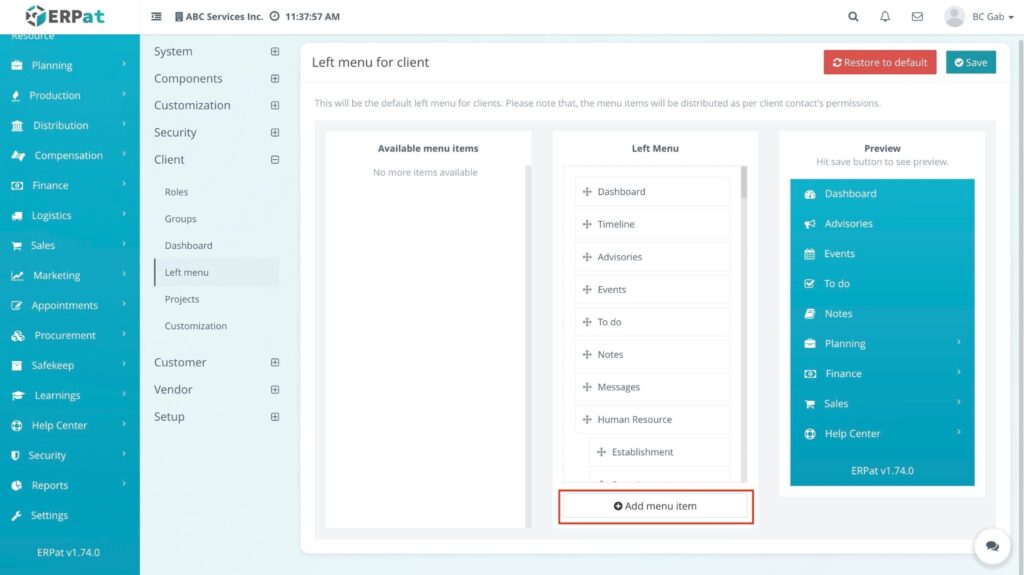Click the Settings wrench icon
This screenshot has width=1024, height=575.
(x=16, y=516)
